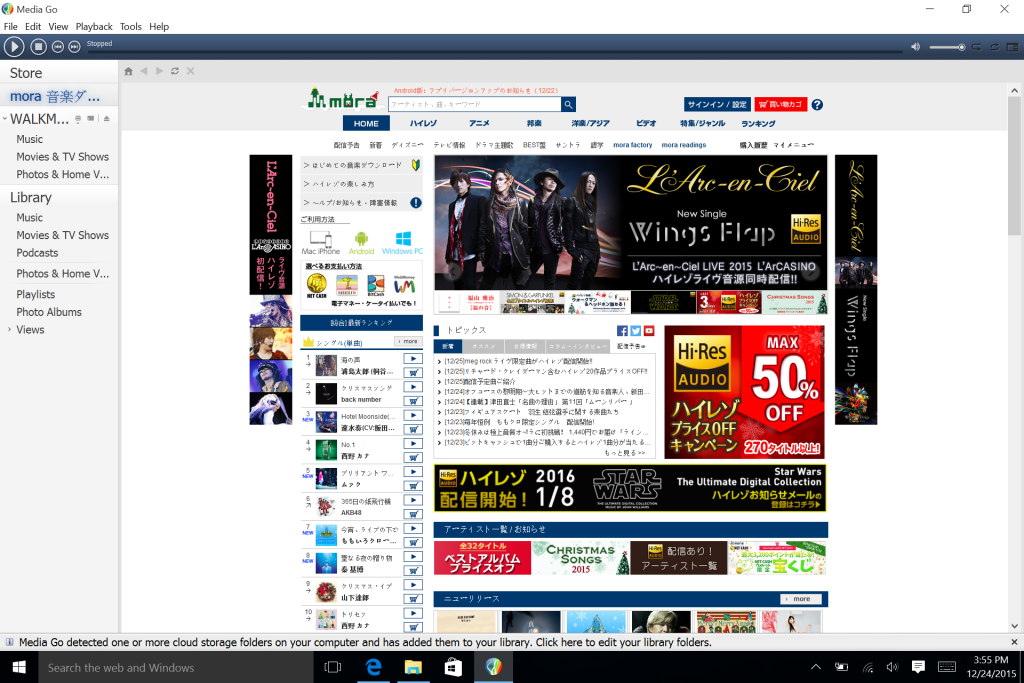
Task: Click the Mac iPhone usage icon
Action: (321, 243)
